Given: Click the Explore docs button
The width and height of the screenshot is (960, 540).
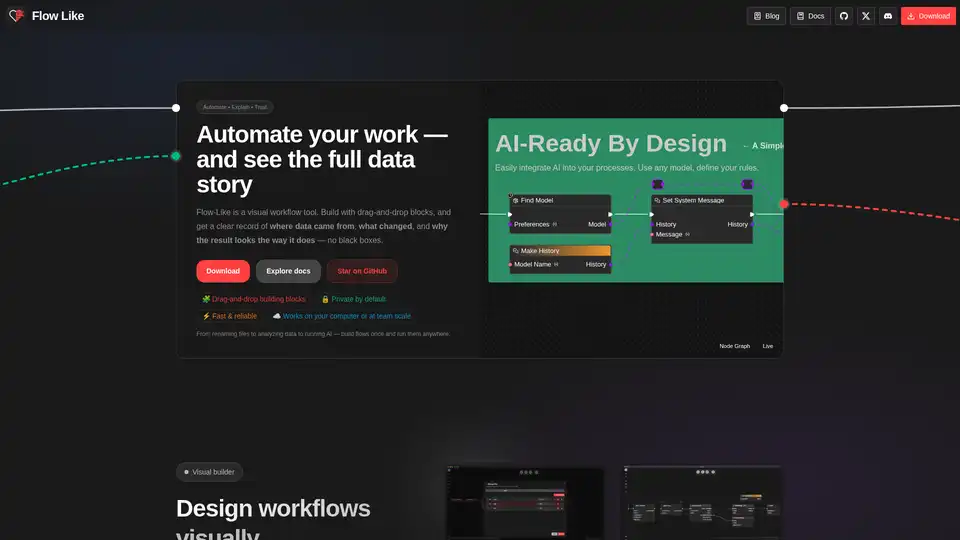Looking at the screenshot, I should coord(288,271).
